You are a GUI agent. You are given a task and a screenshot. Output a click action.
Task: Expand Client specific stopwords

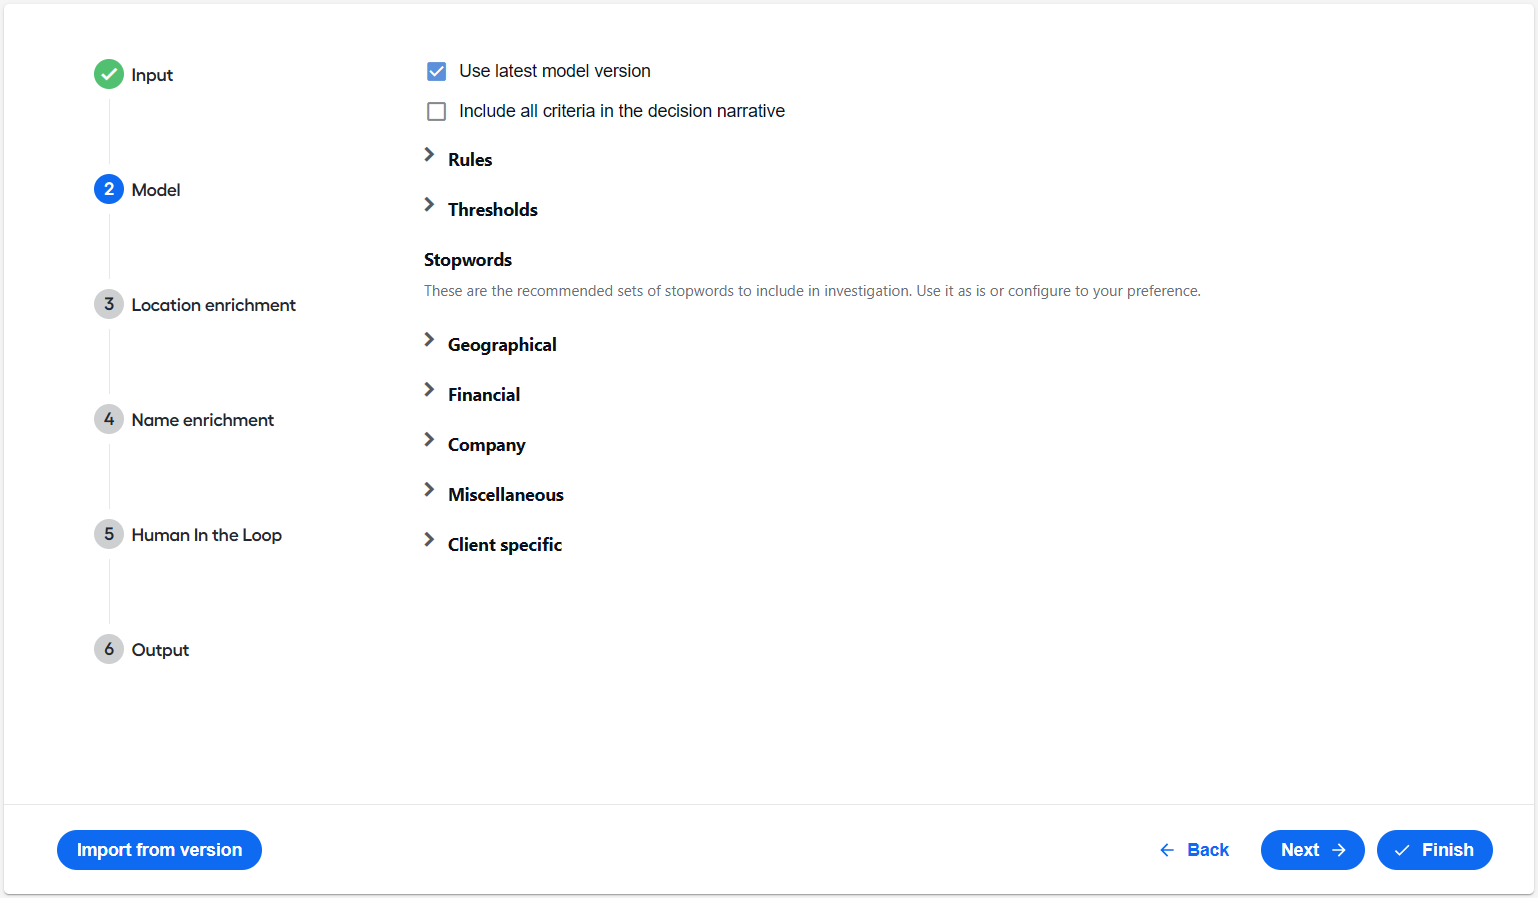[429, 540]
